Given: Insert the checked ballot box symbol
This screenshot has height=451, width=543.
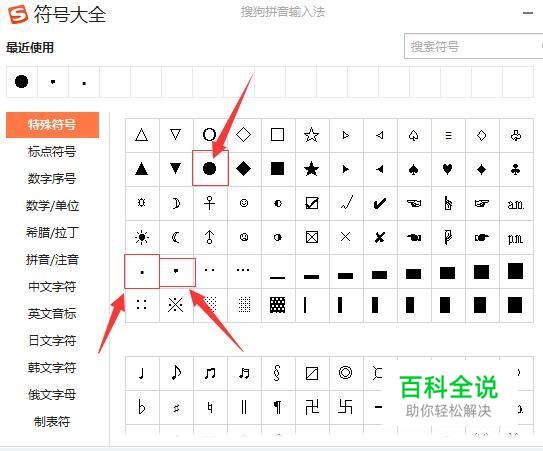Looking at the screenshot, I should (x=311, y=203).
